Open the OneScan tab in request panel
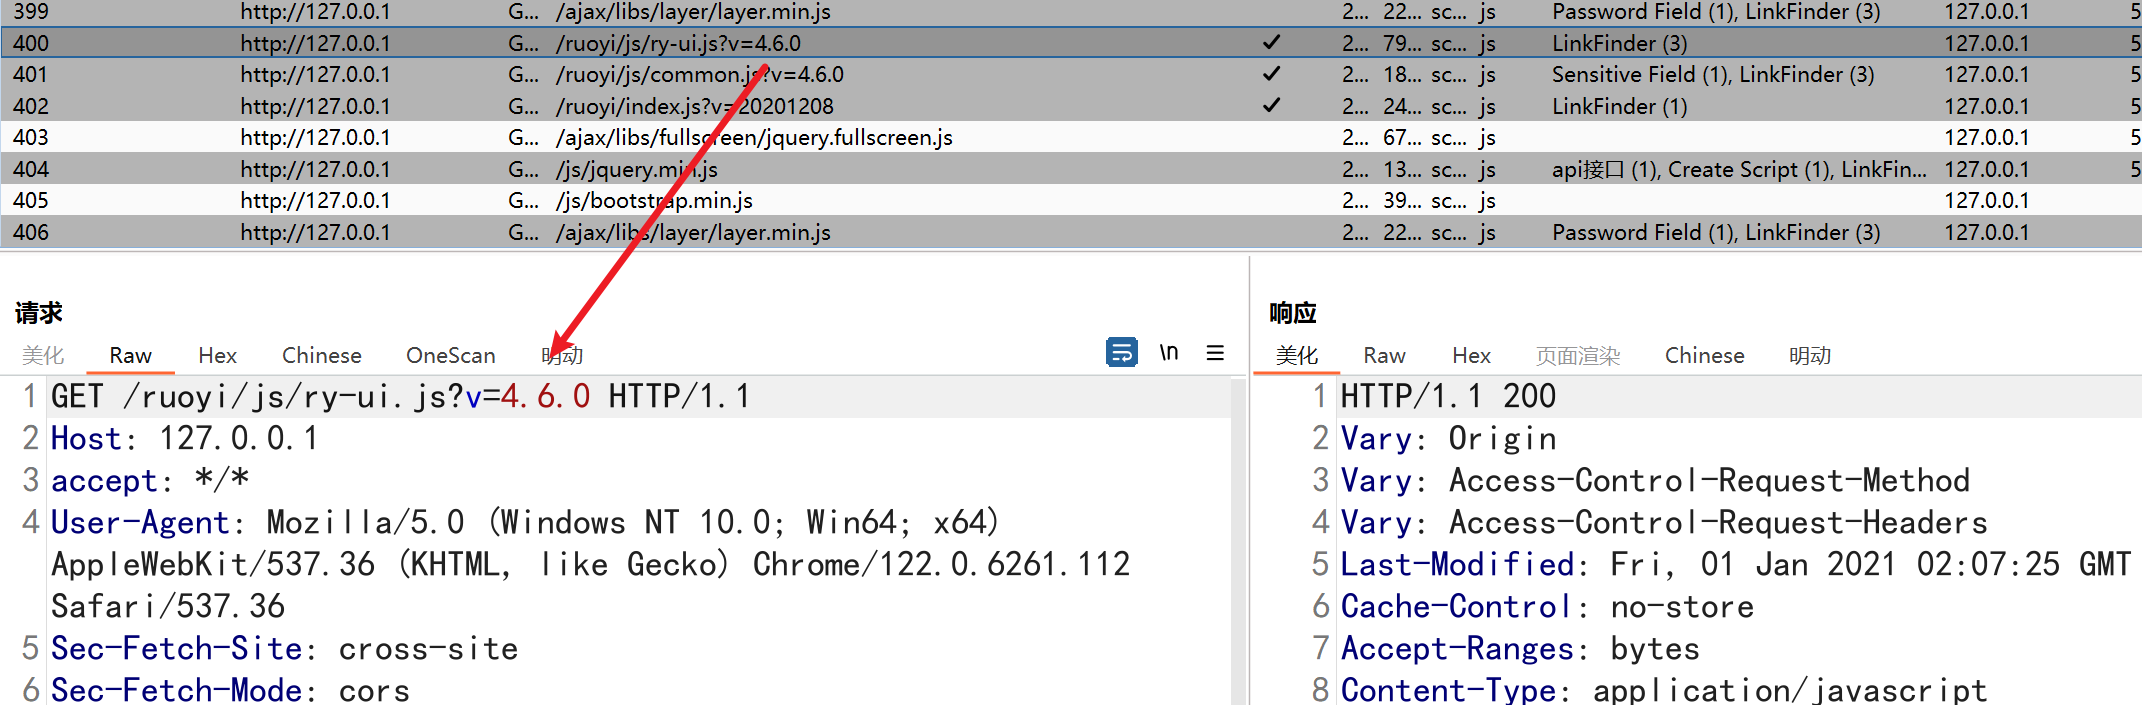The height and width of the screenshot is (705, 2142). (450, 356)
